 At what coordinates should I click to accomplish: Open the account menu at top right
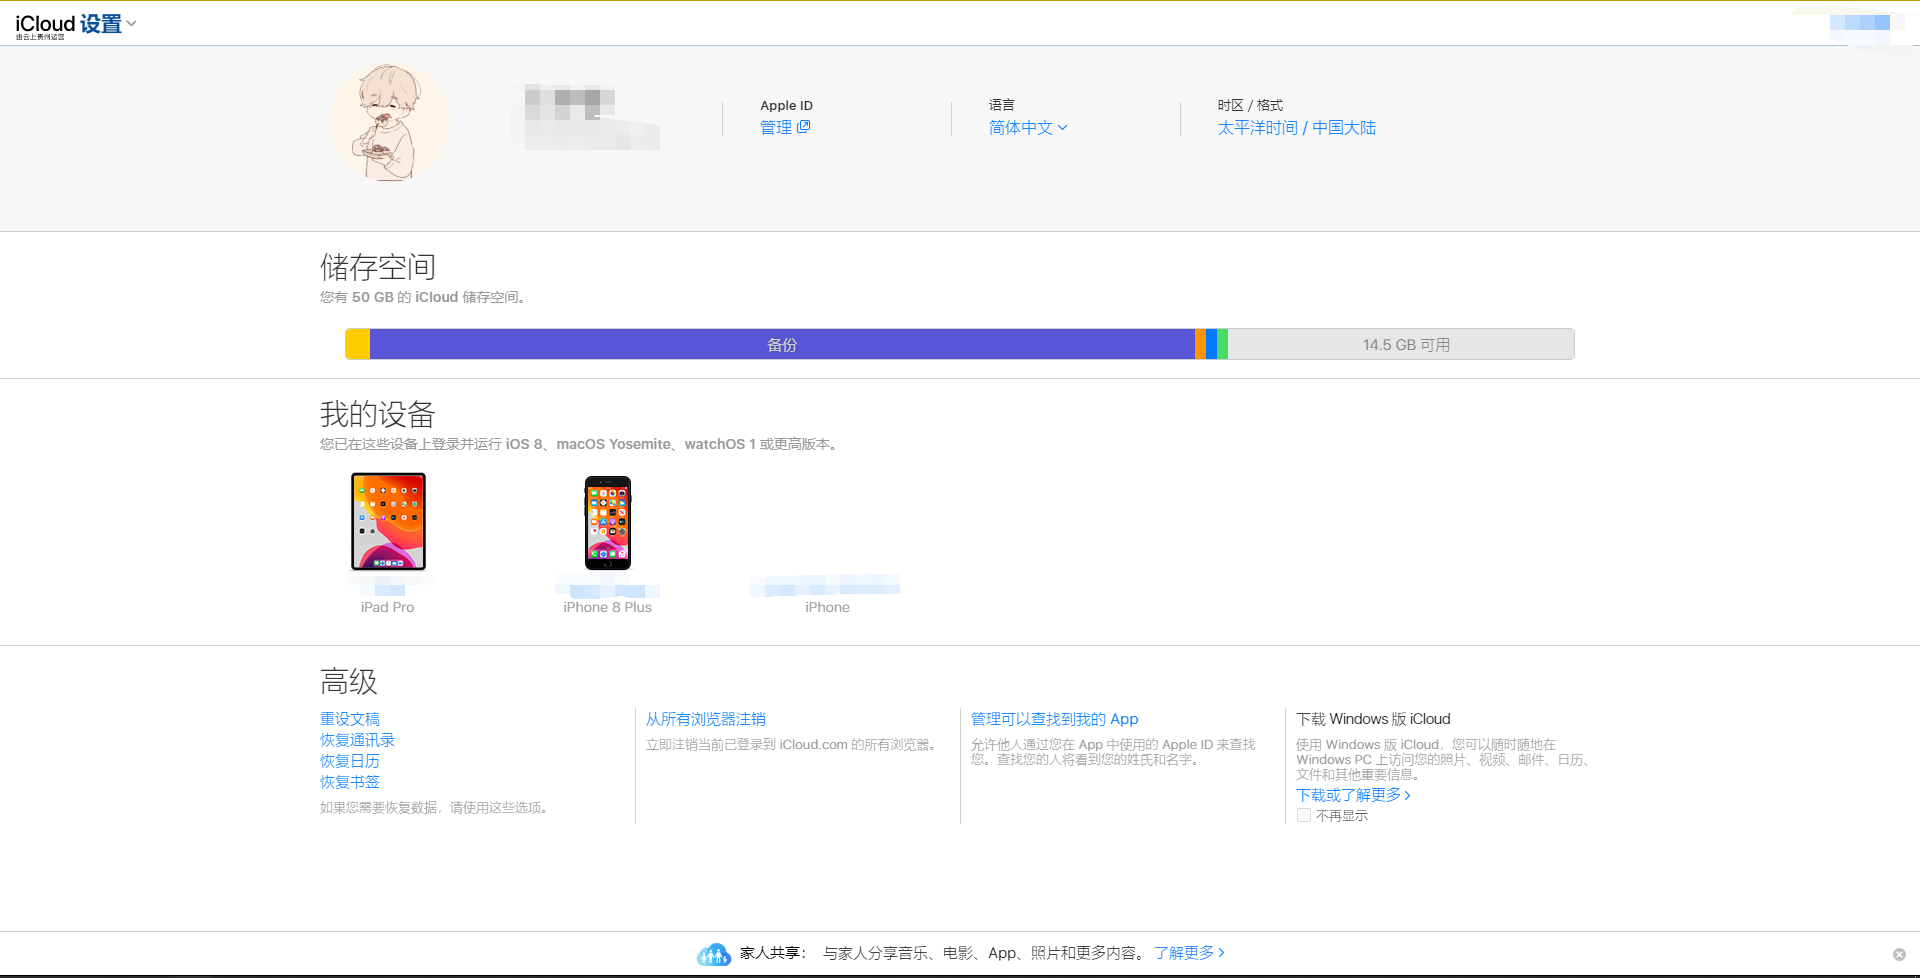pos(1859,23)
